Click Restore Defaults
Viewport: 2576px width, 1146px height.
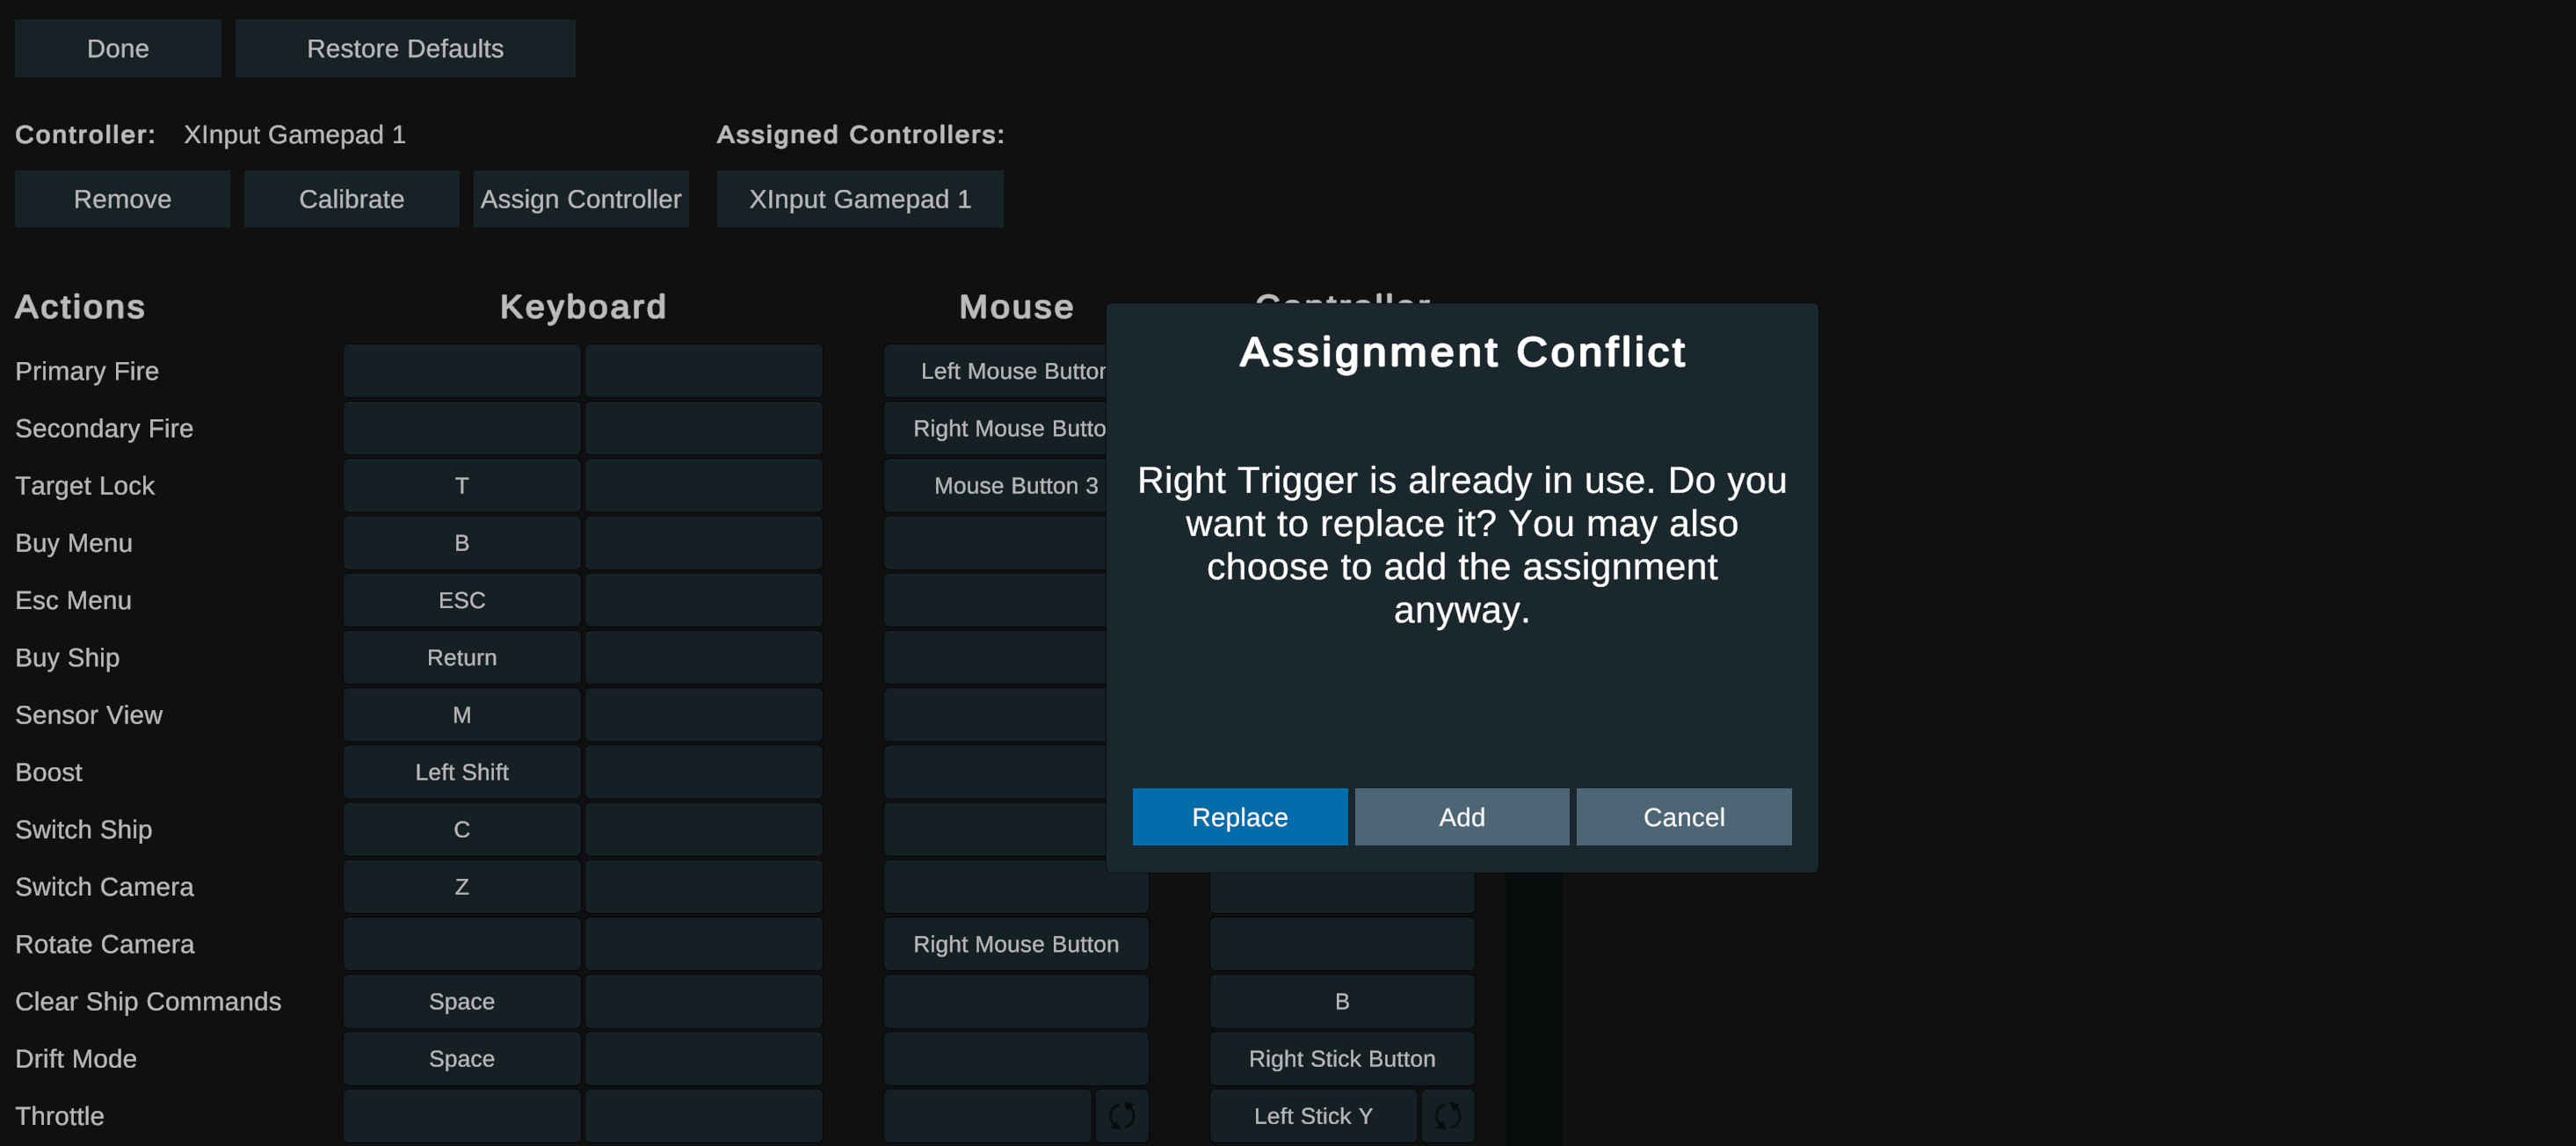click(405, 48)
